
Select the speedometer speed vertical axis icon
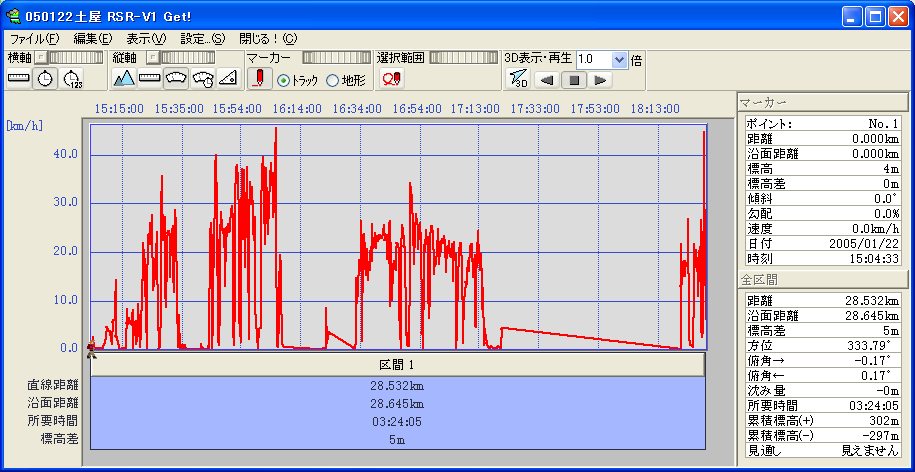[176, 79]
